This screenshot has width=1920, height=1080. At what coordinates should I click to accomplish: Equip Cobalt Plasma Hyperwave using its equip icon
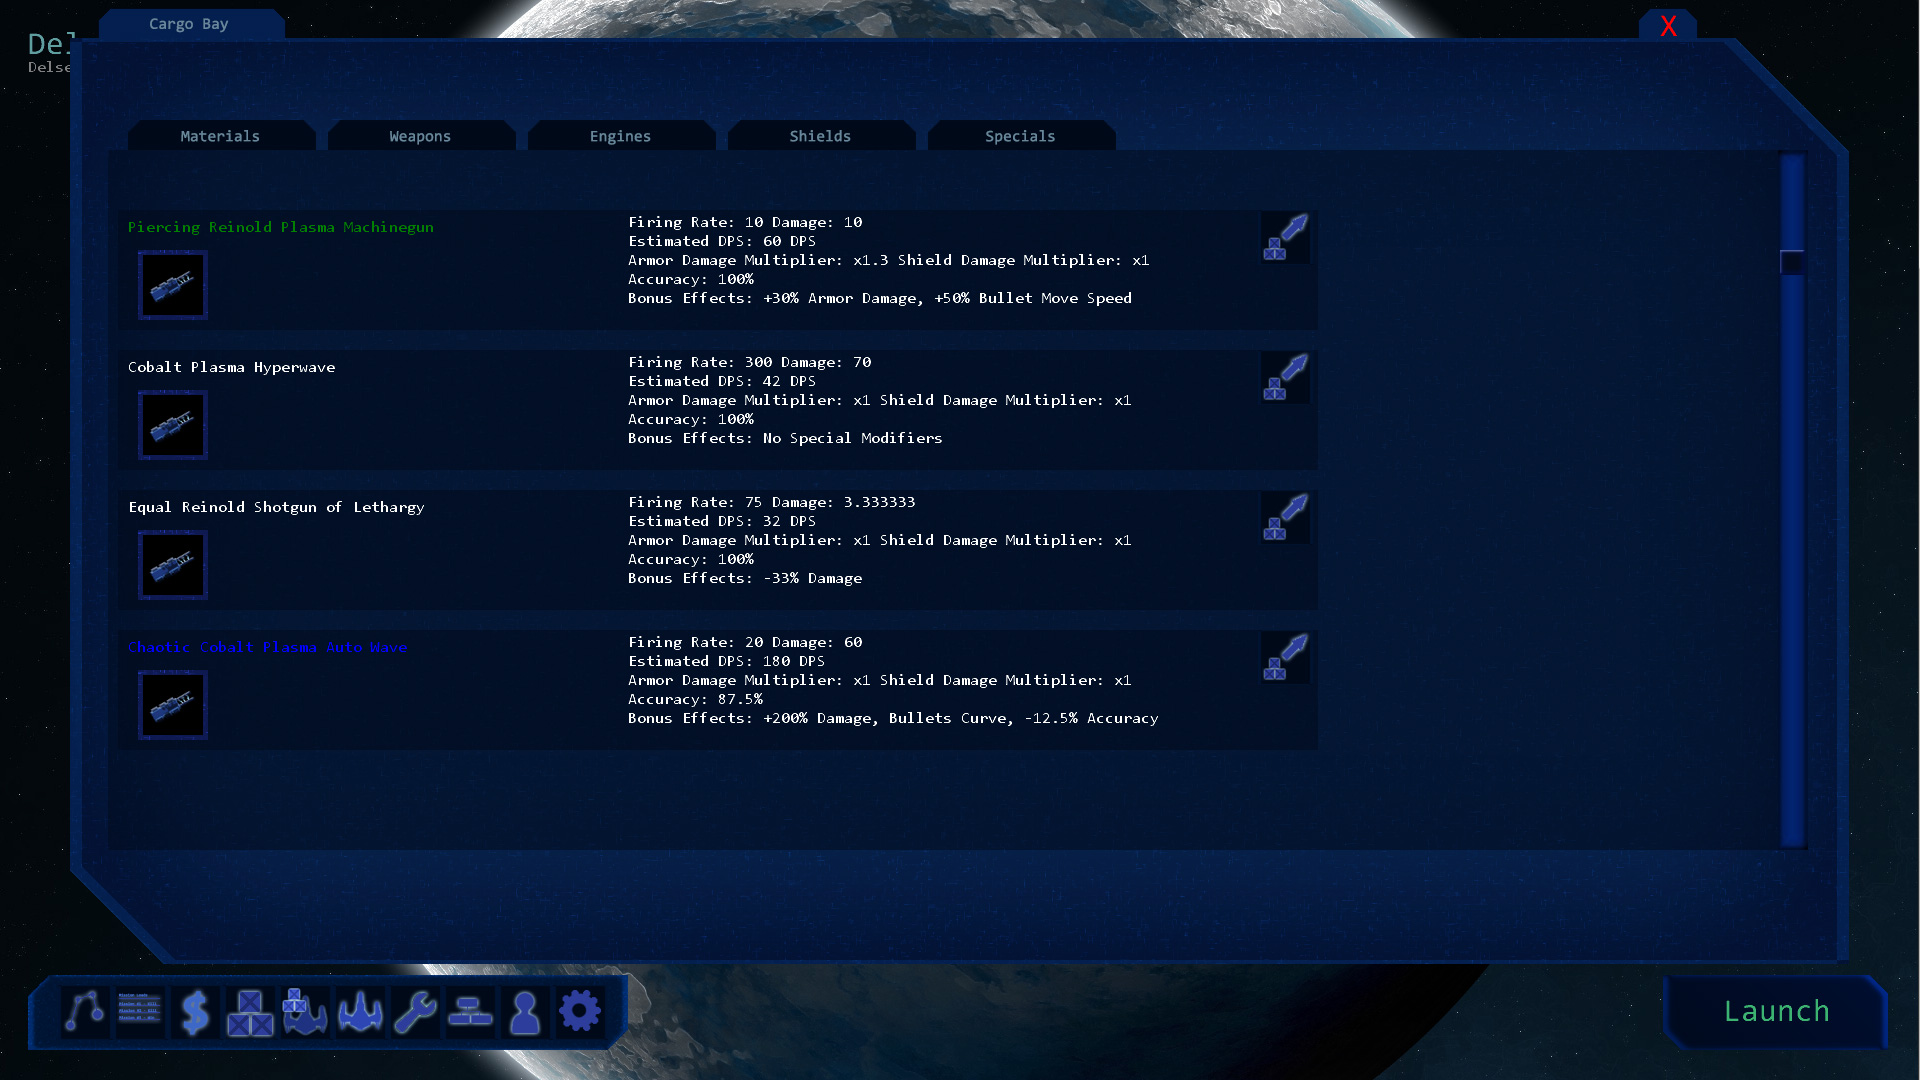pos(1285,378)
